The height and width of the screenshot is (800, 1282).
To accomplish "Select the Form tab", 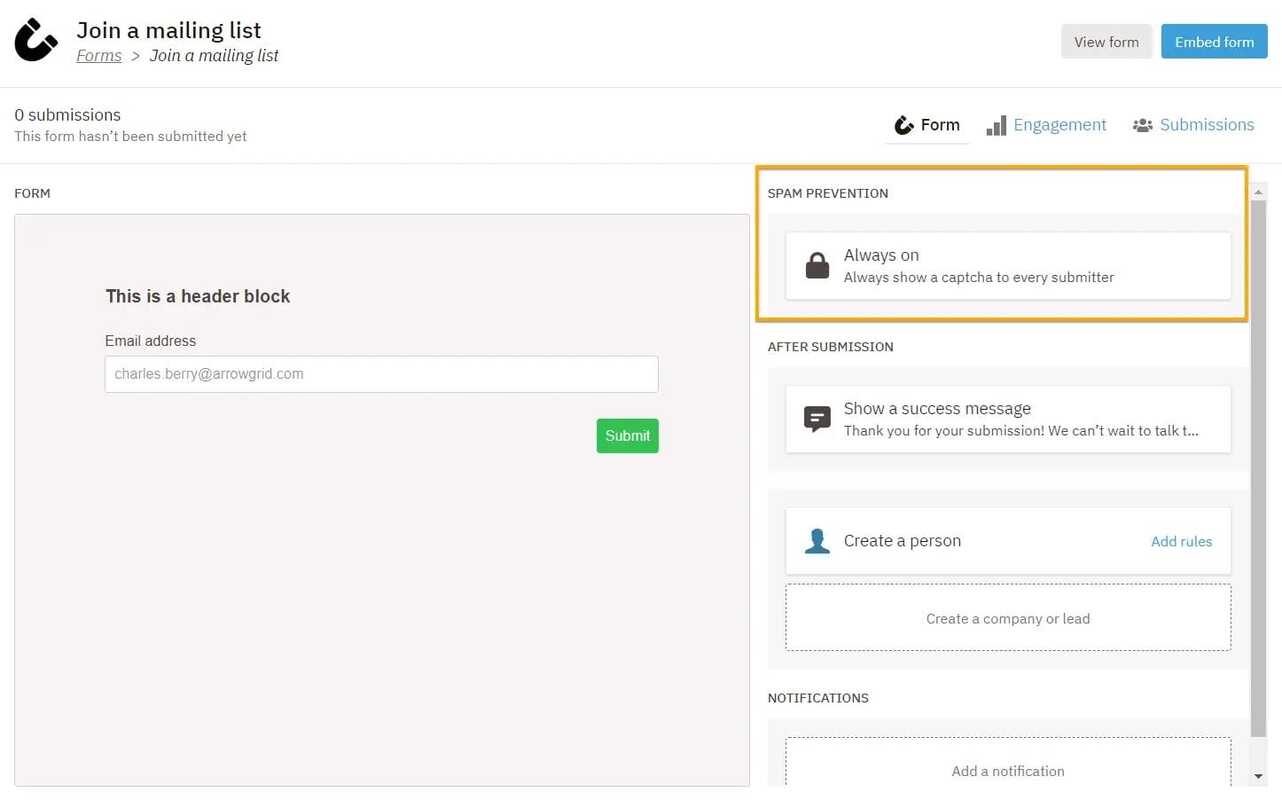I will (939, 124).
